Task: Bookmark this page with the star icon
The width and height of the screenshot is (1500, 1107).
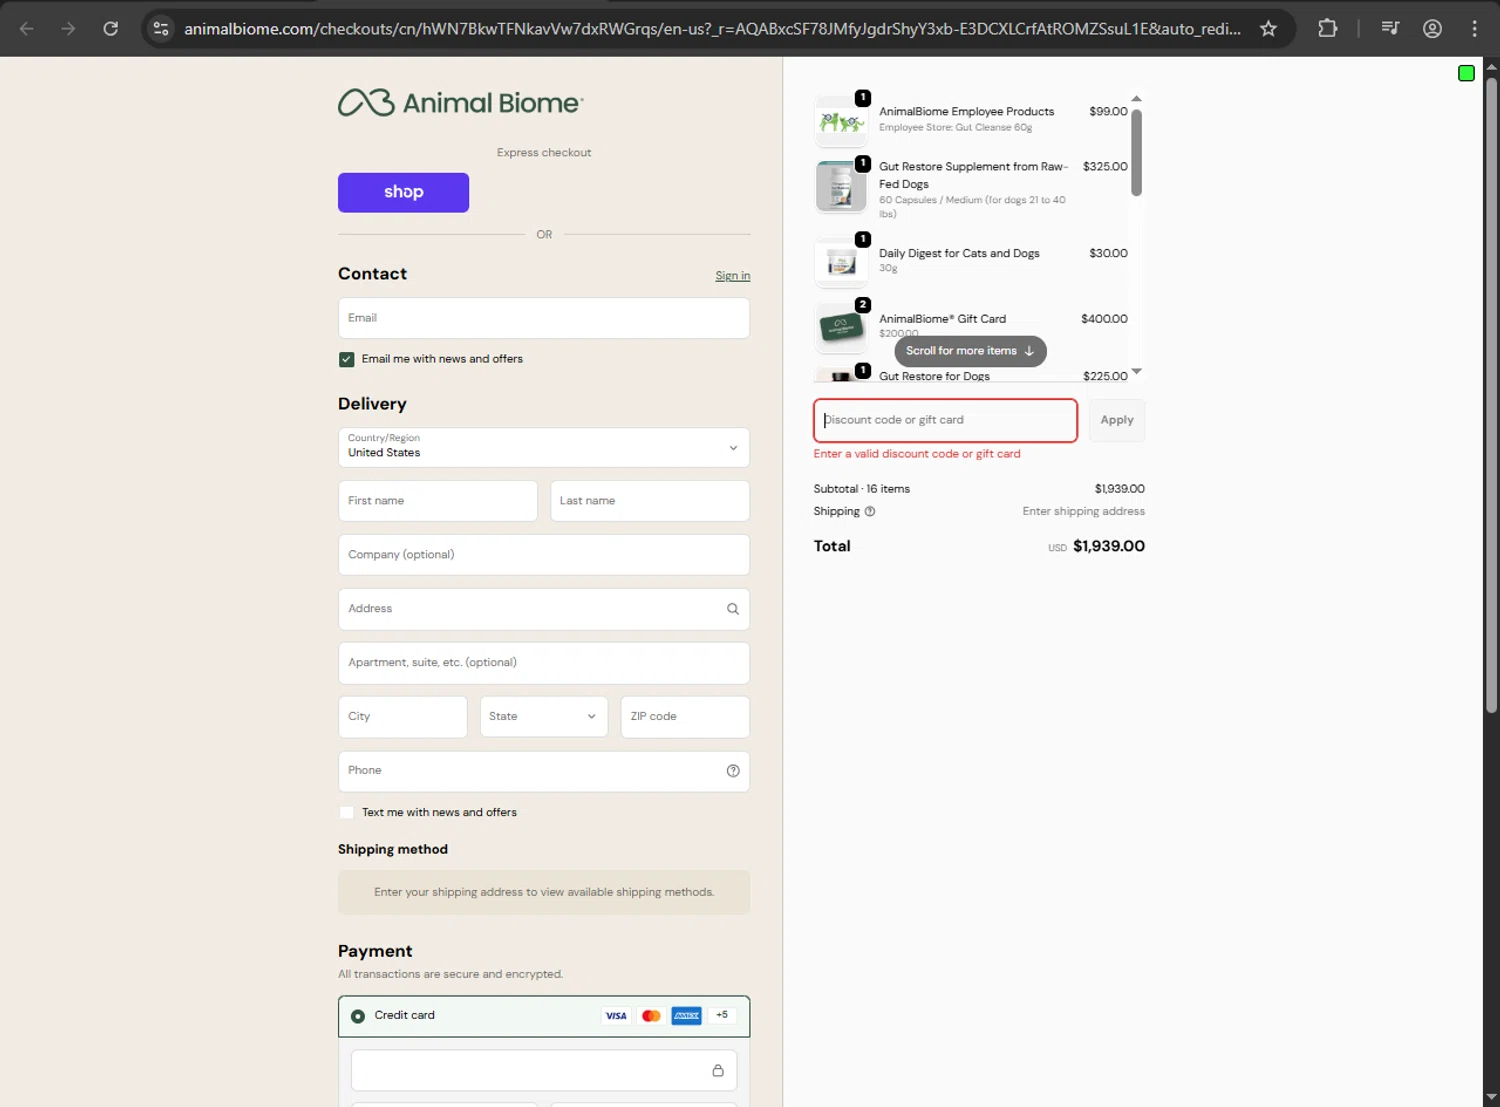Action: pyautogui.click(x=1268, y=28)
